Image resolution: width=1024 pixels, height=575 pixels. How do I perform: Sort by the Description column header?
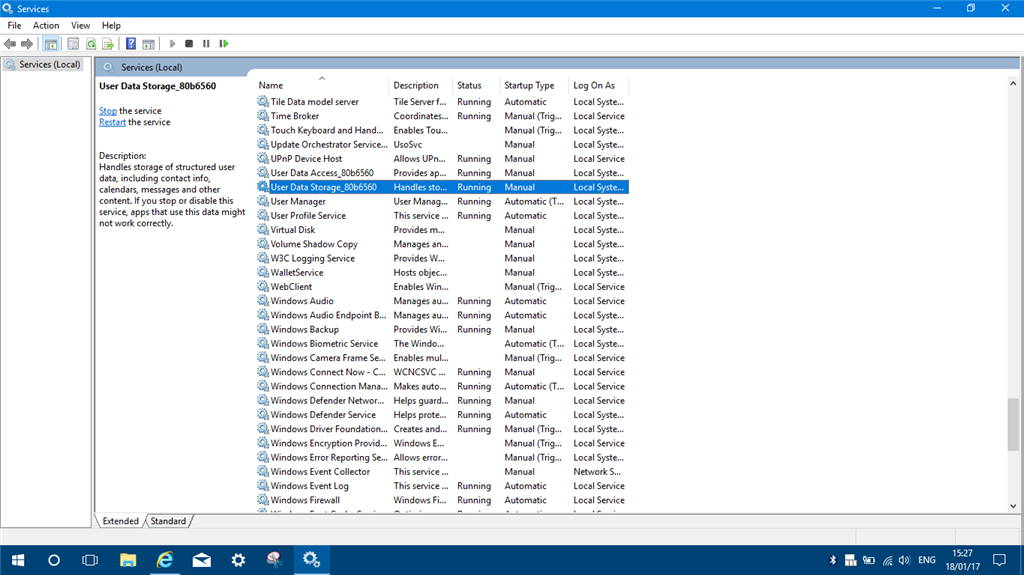(421, 85)
